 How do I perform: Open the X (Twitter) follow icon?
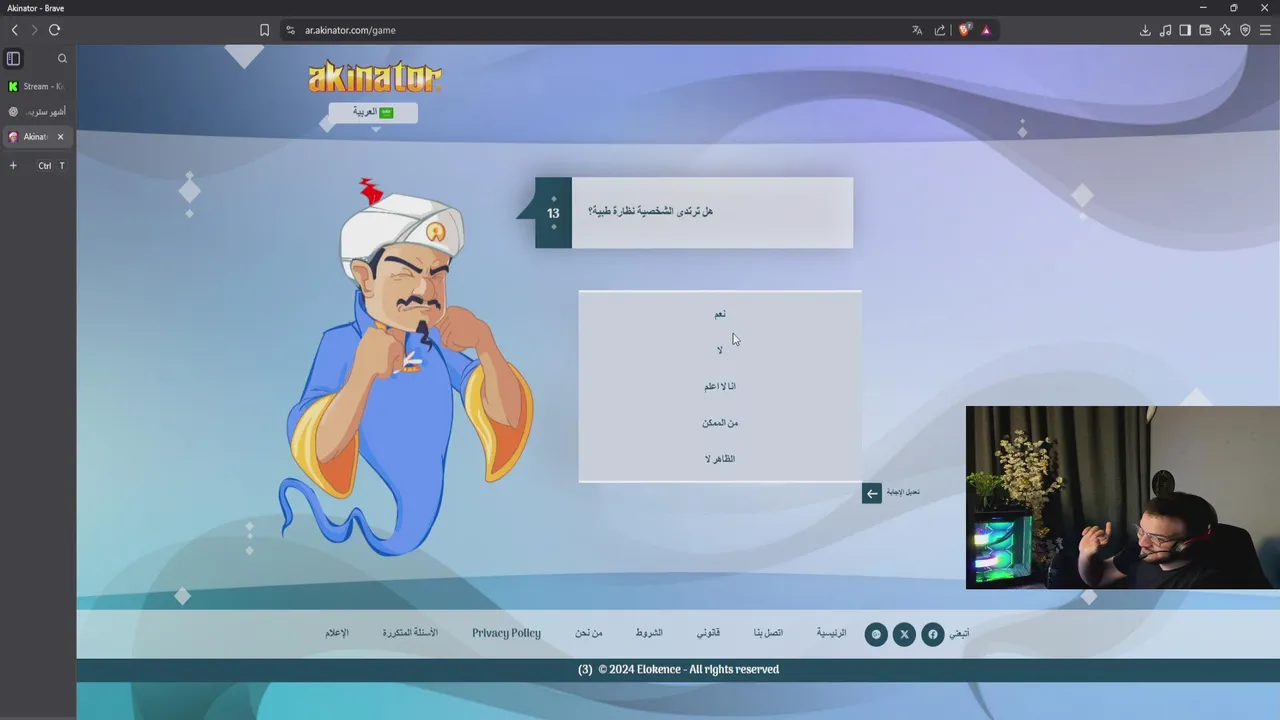(x=904, y=634)
